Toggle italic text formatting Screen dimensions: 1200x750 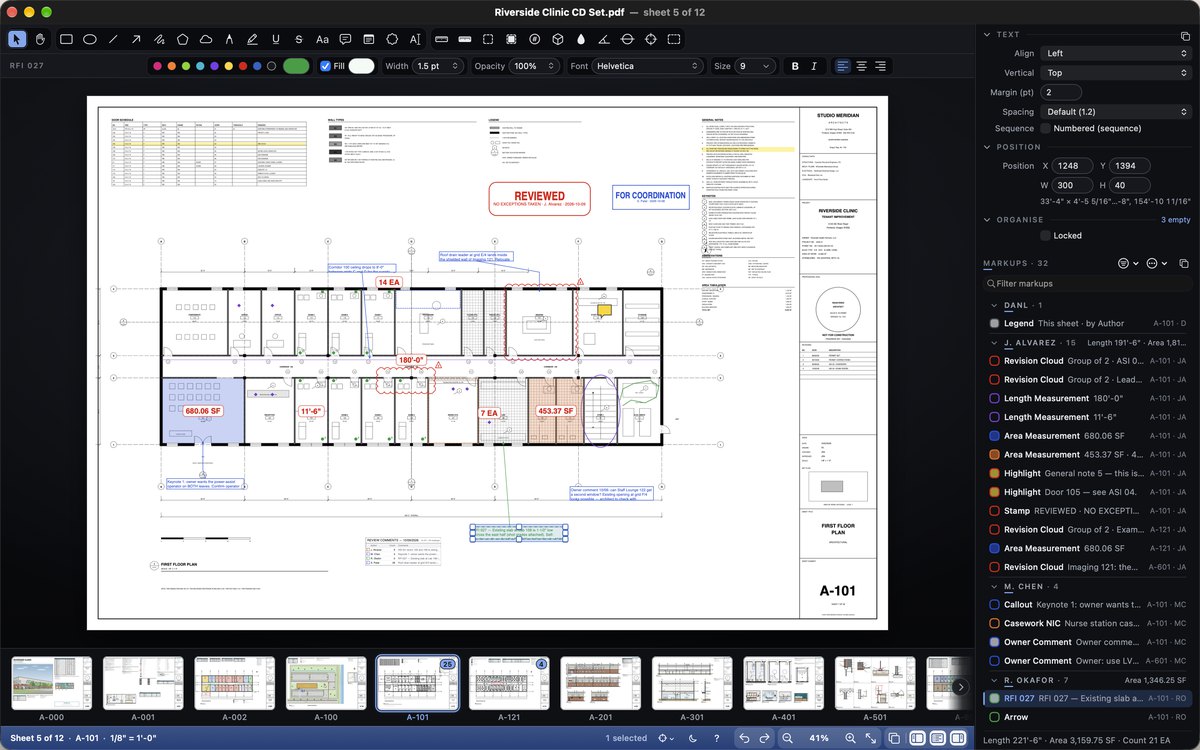click(x=814, y=66)
